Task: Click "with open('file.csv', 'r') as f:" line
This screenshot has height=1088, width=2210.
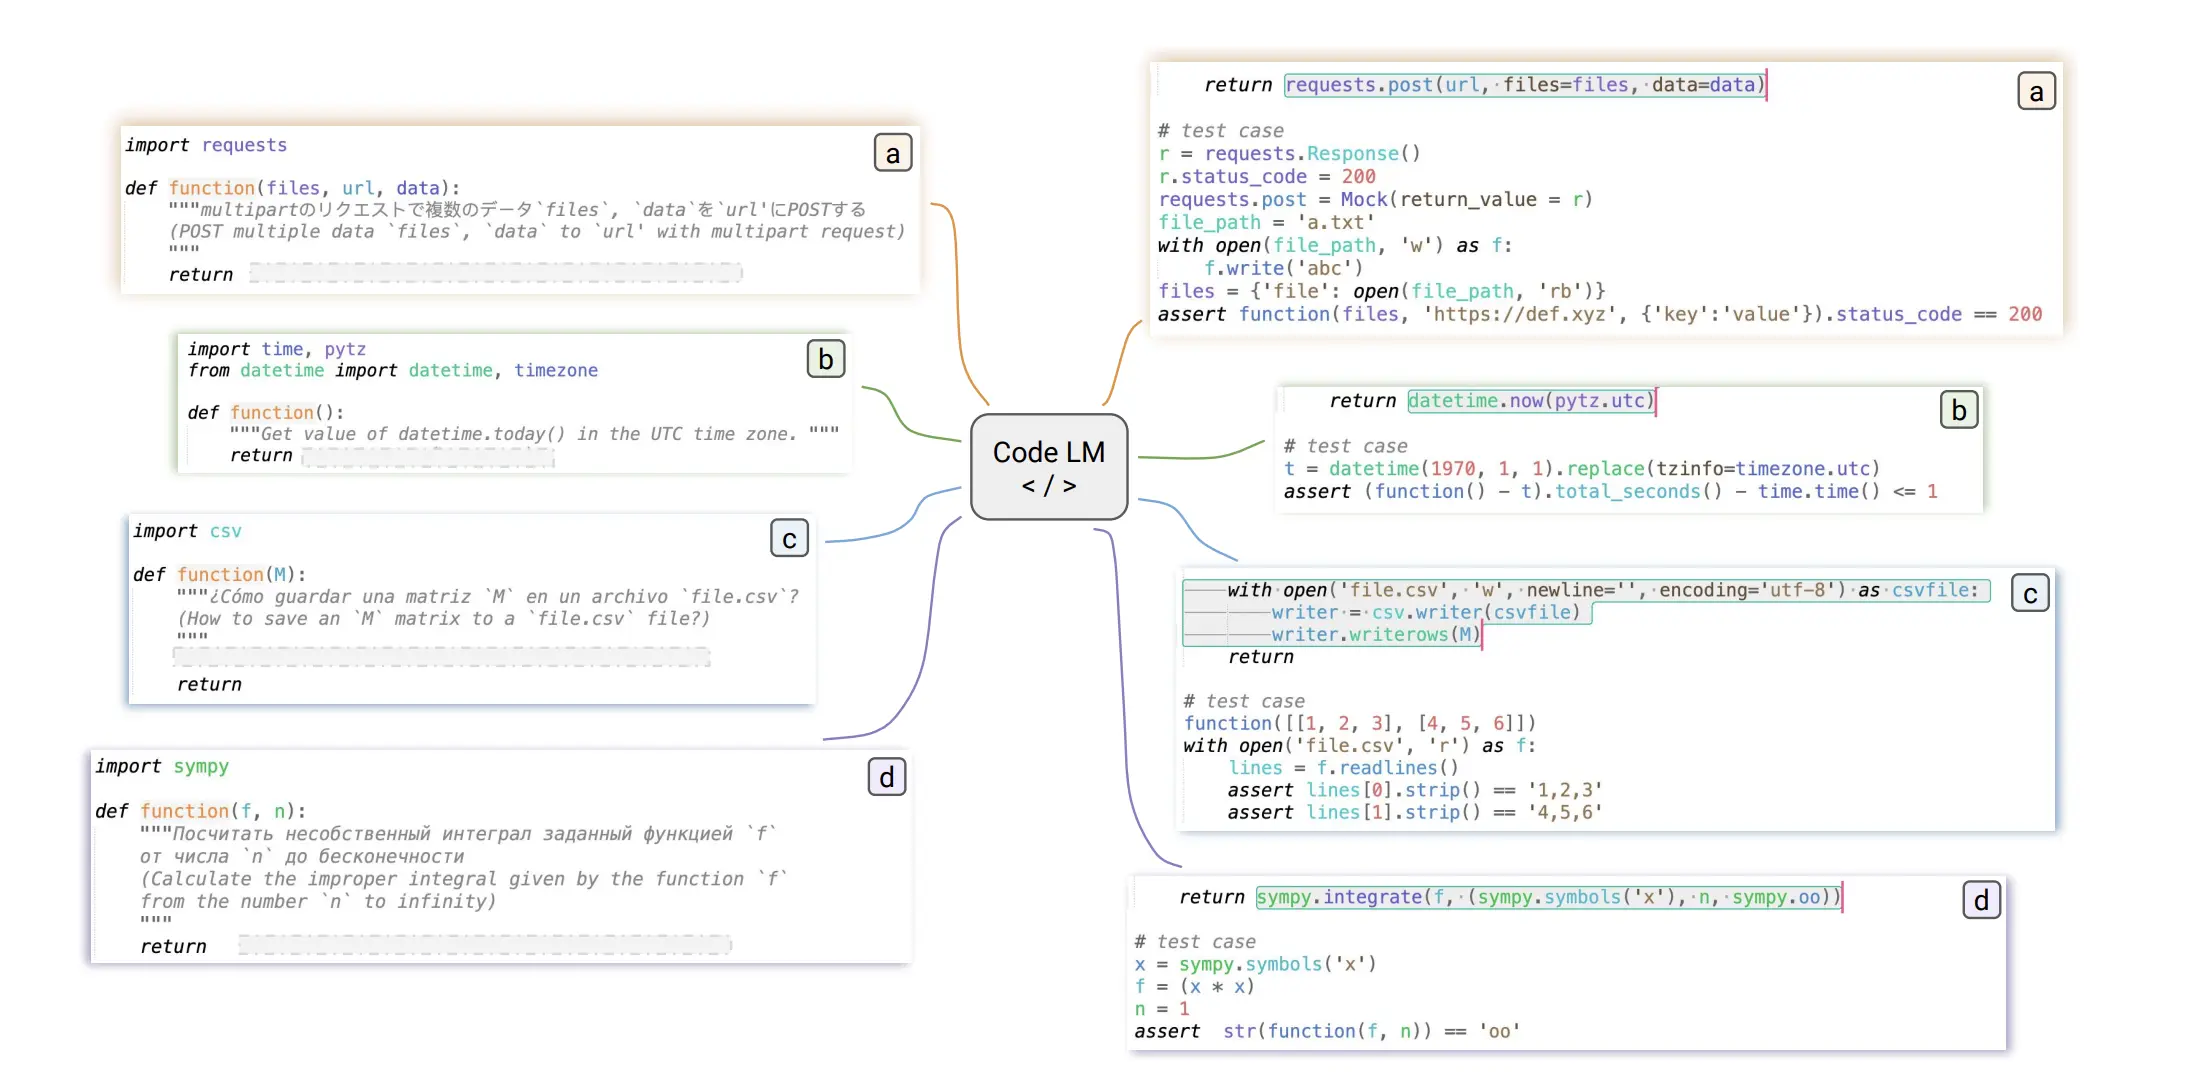Action: point(1360,745)
